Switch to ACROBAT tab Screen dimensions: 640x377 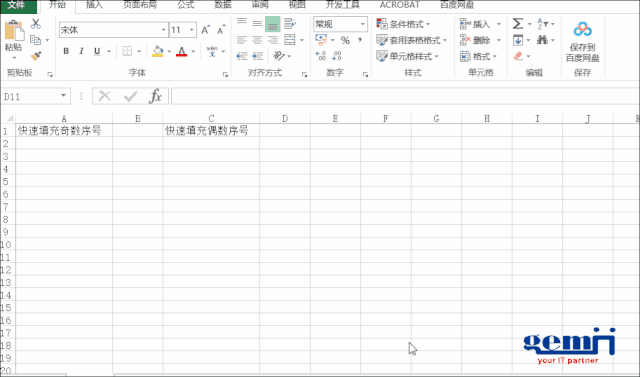pos(400,5)
